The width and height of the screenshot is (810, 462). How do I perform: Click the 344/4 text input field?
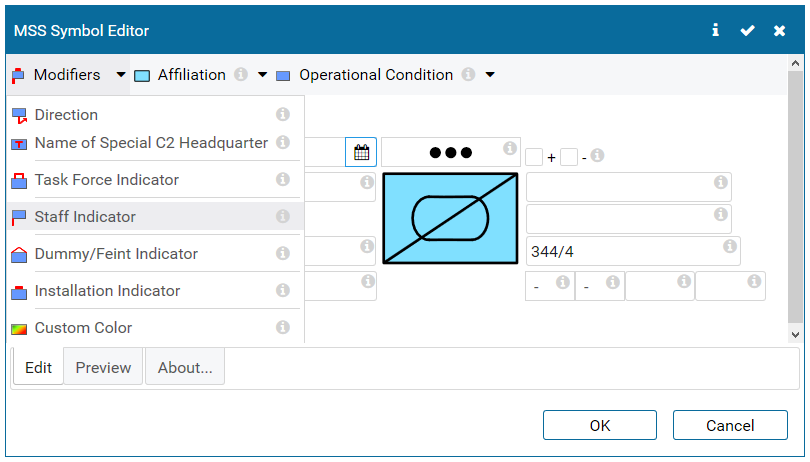pyautogui.click(x=620, y=252)
